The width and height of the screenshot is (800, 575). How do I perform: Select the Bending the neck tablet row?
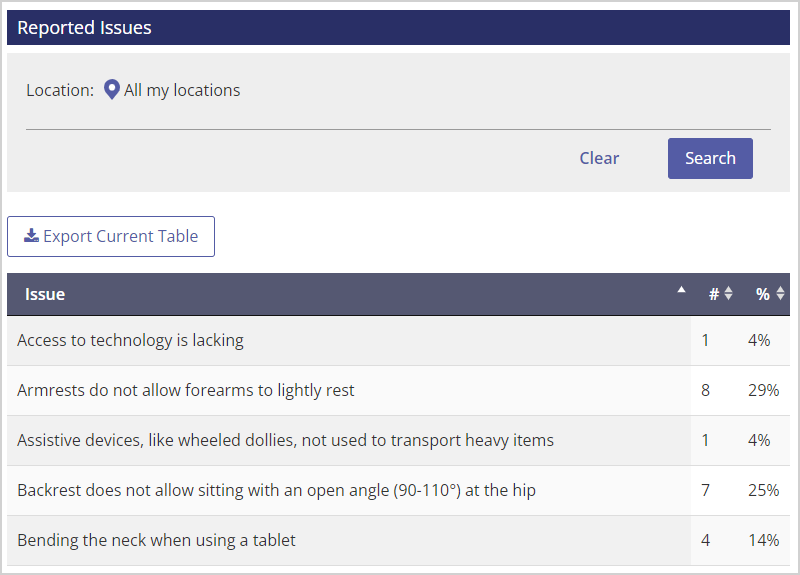(398, 540)
